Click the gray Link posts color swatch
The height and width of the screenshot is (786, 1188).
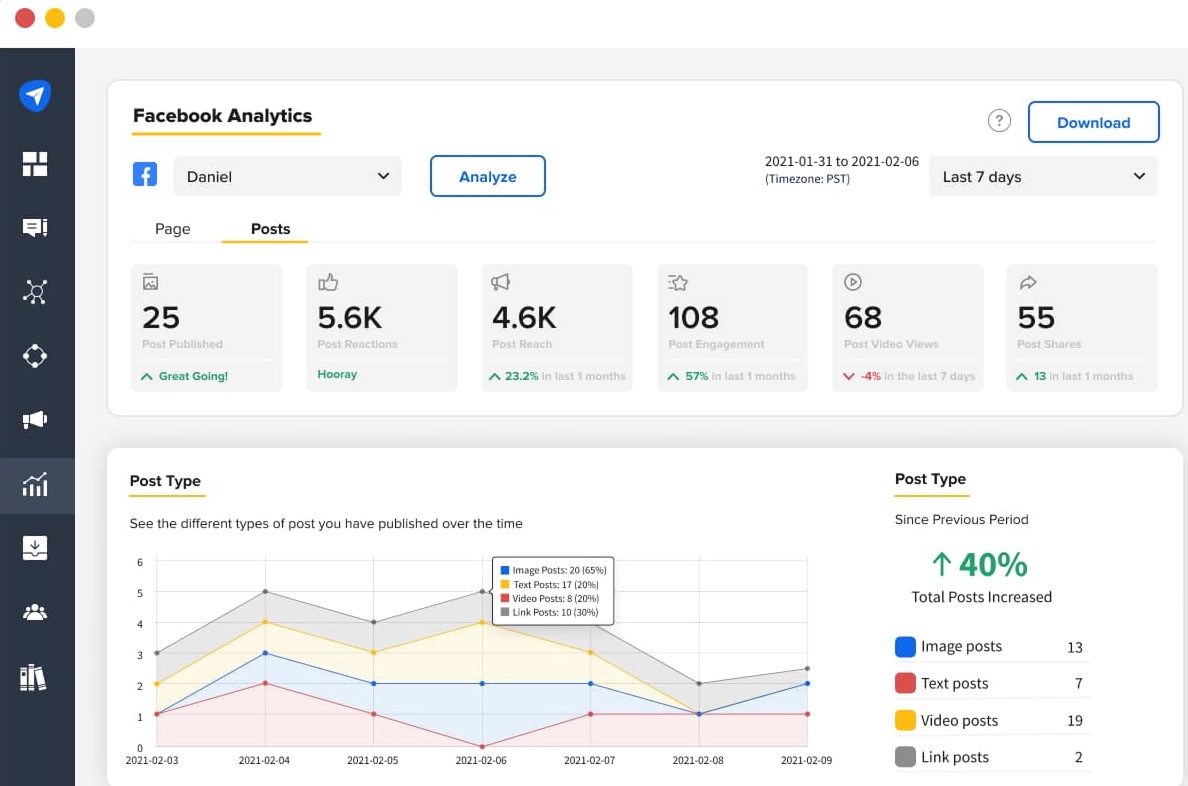(x=905, y=756)
